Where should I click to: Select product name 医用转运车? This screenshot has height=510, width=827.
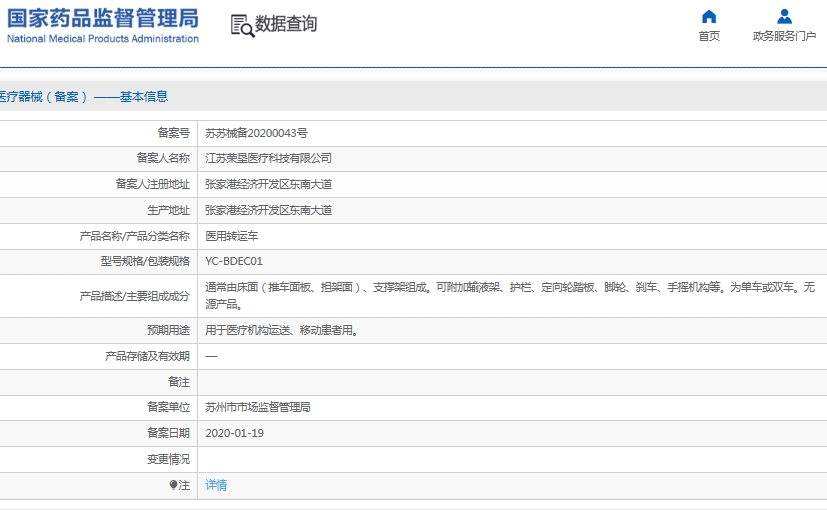click(232, 236)
